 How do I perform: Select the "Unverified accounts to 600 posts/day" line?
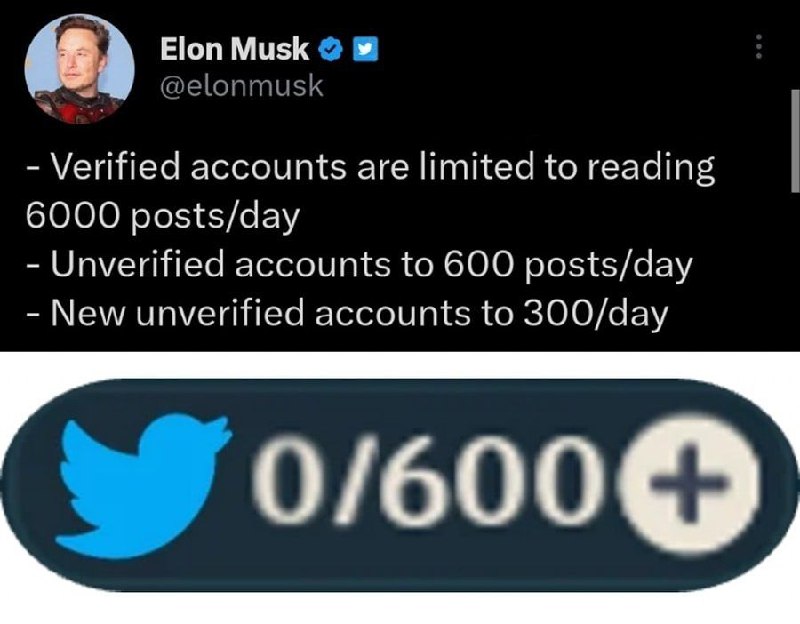358,266
